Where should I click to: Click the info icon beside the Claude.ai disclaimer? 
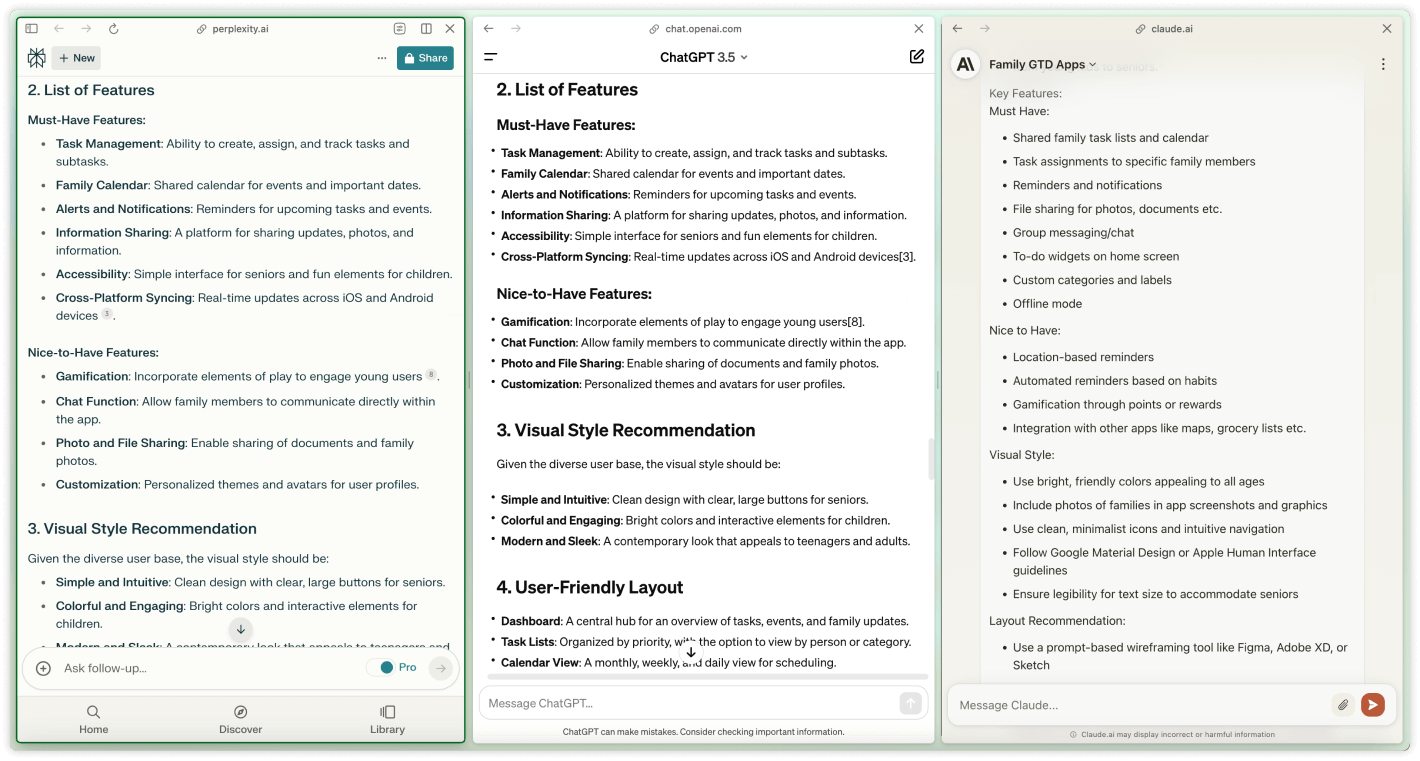point(1073,734)
